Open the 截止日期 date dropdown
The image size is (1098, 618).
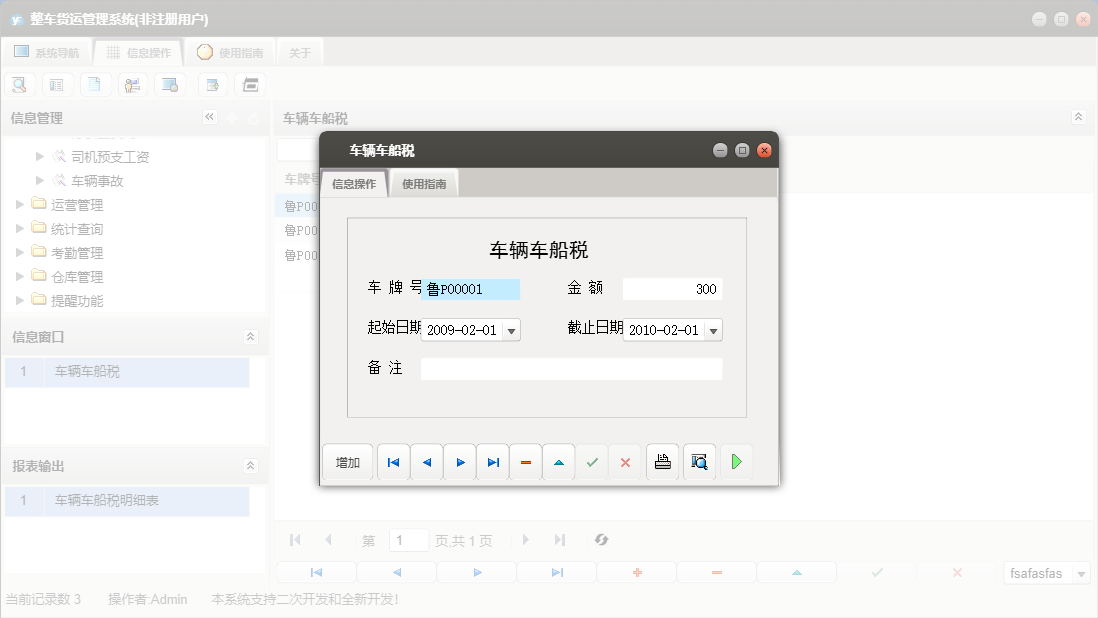coord(712,330)
